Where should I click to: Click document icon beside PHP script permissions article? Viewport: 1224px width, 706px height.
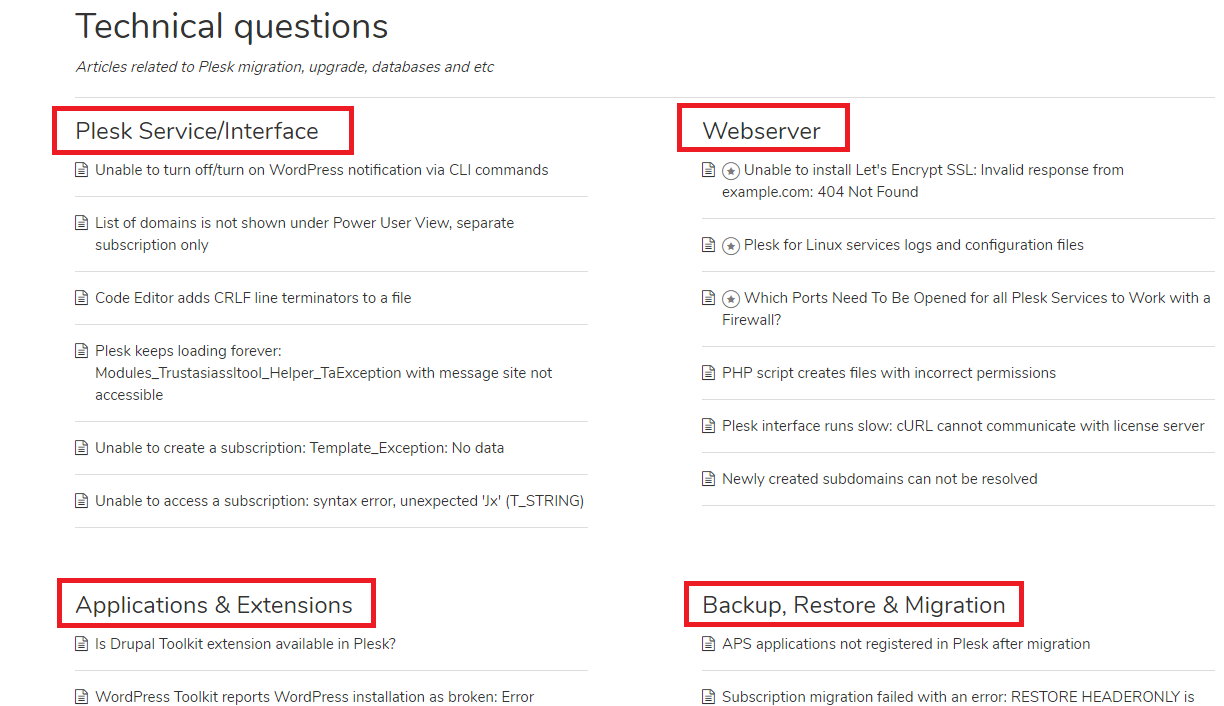709,373
